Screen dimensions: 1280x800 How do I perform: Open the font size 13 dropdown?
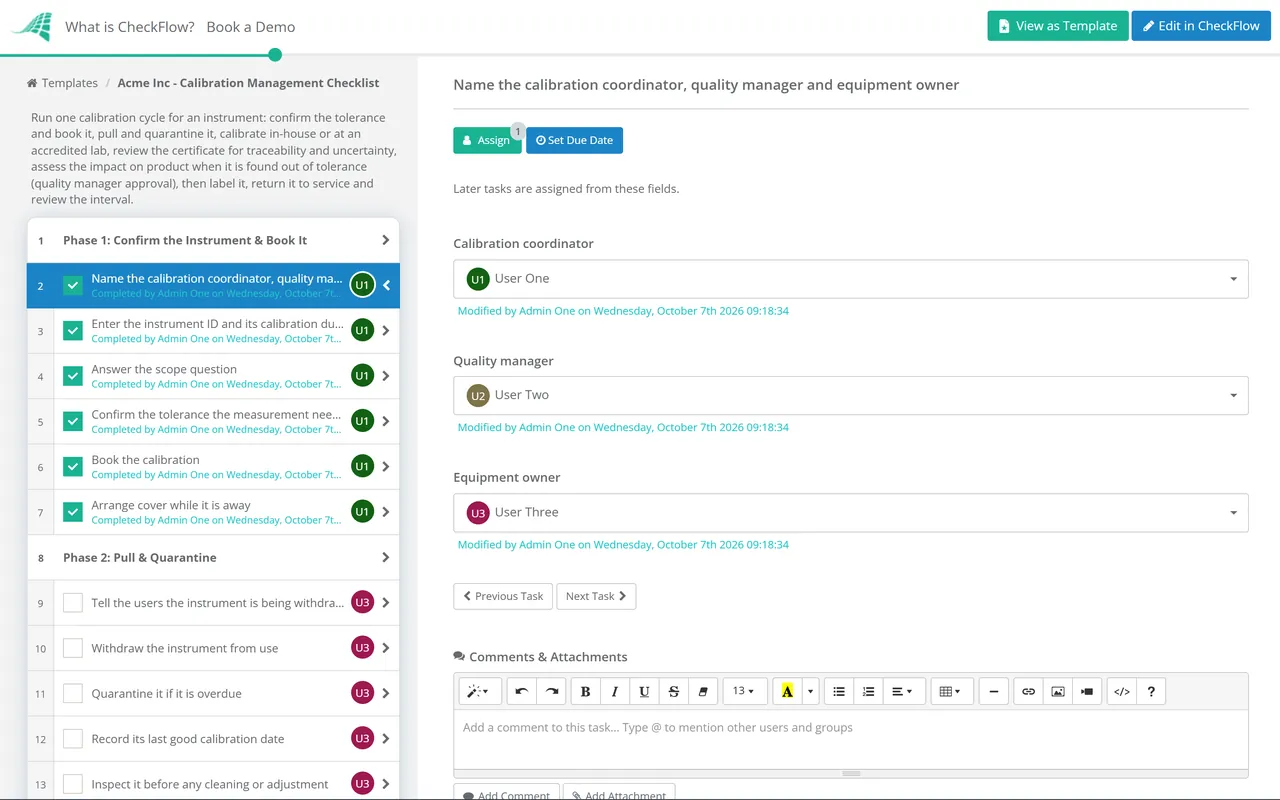pos(745,691)
